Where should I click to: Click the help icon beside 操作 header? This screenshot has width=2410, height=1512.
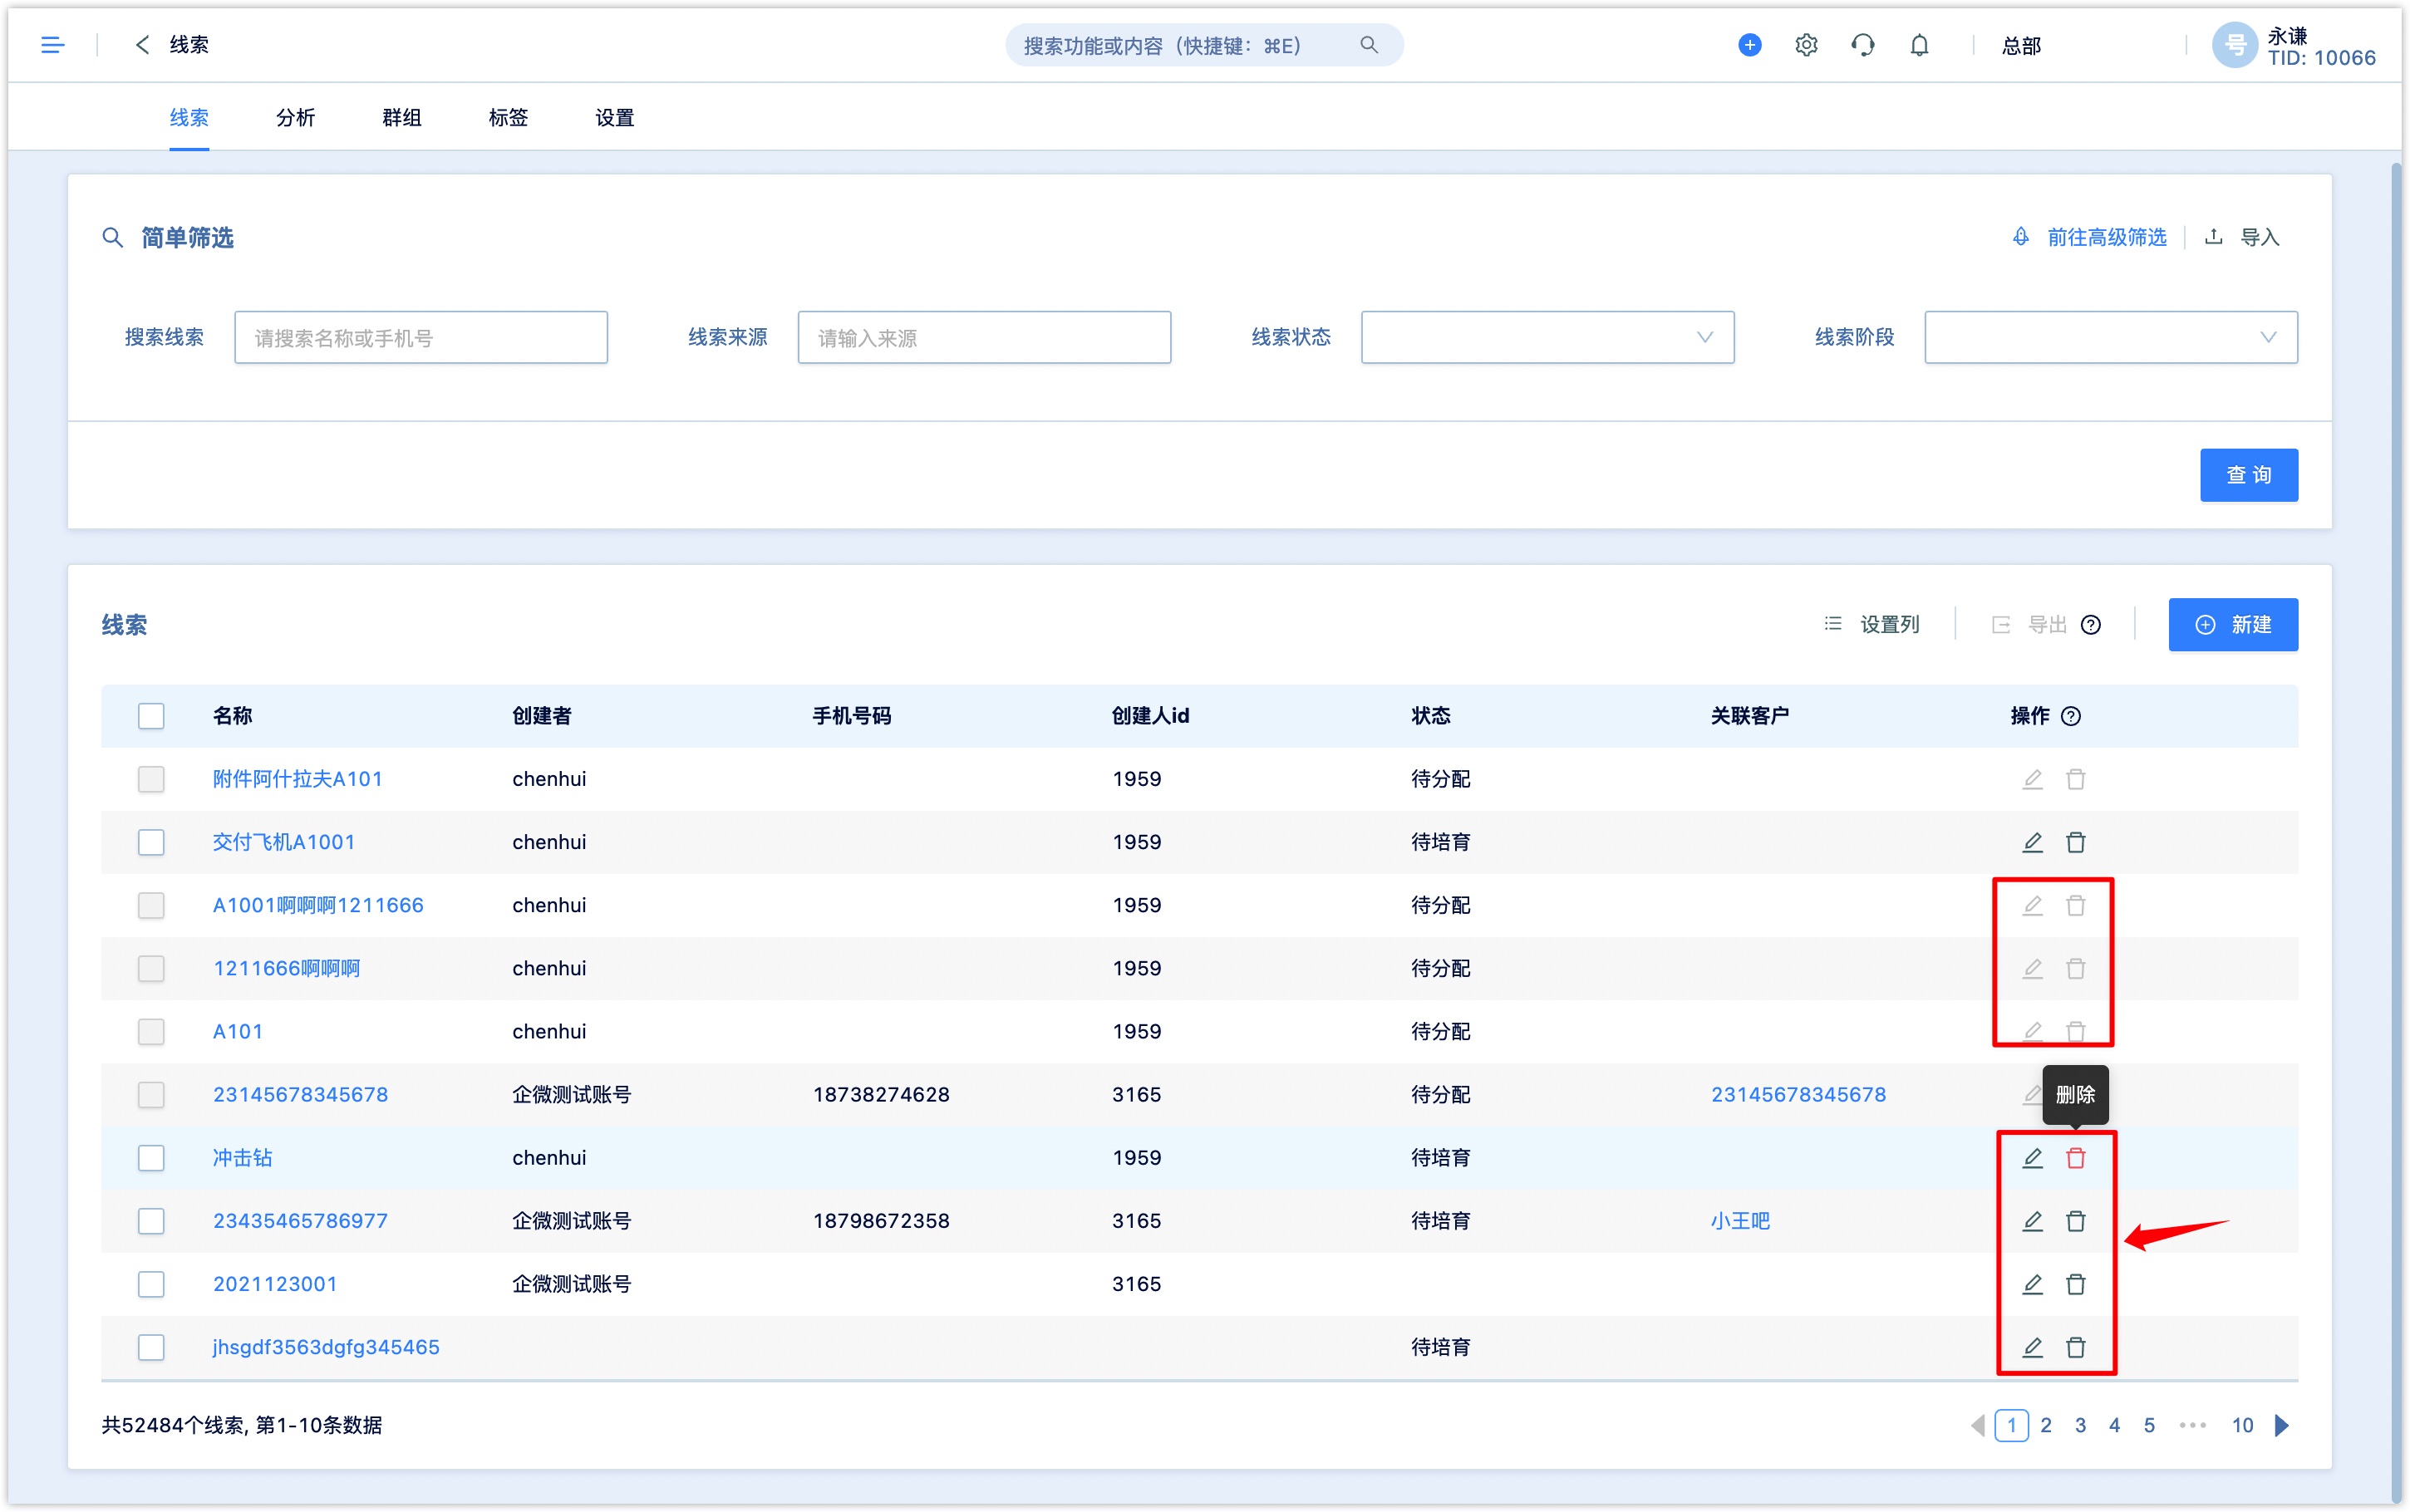2071,716
